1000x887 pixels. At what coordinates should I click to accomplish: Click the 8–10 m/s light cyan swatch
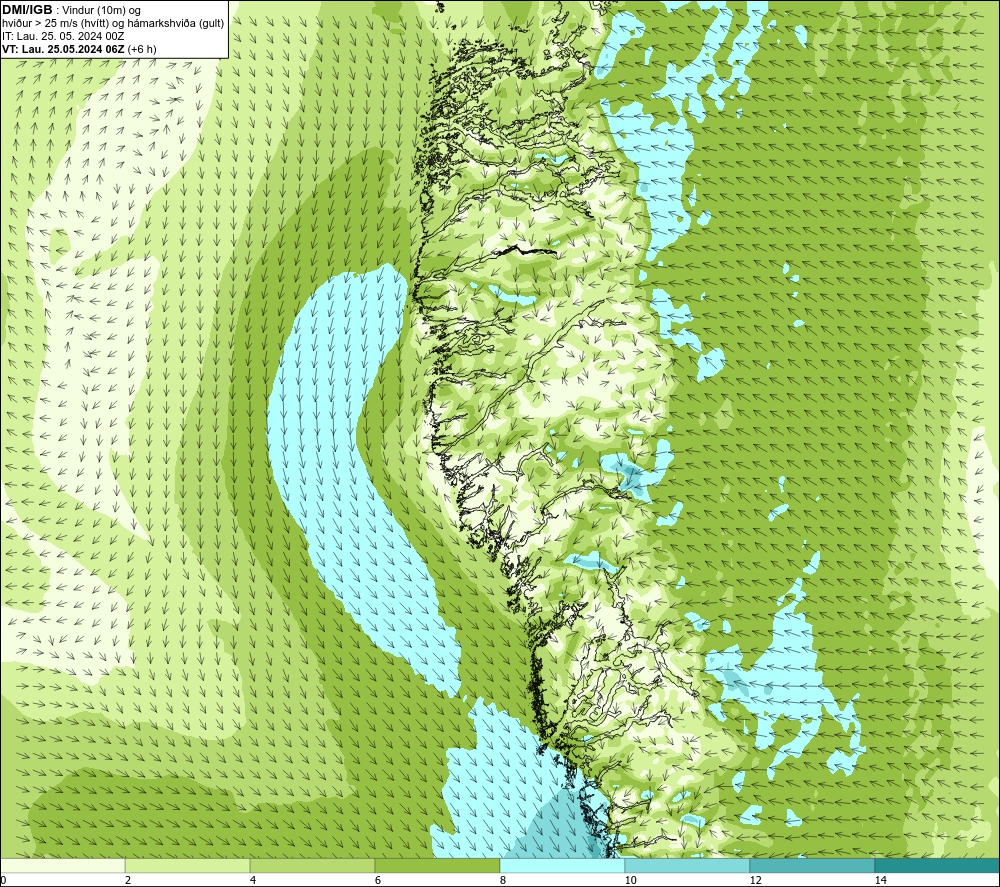pos(562,865)
